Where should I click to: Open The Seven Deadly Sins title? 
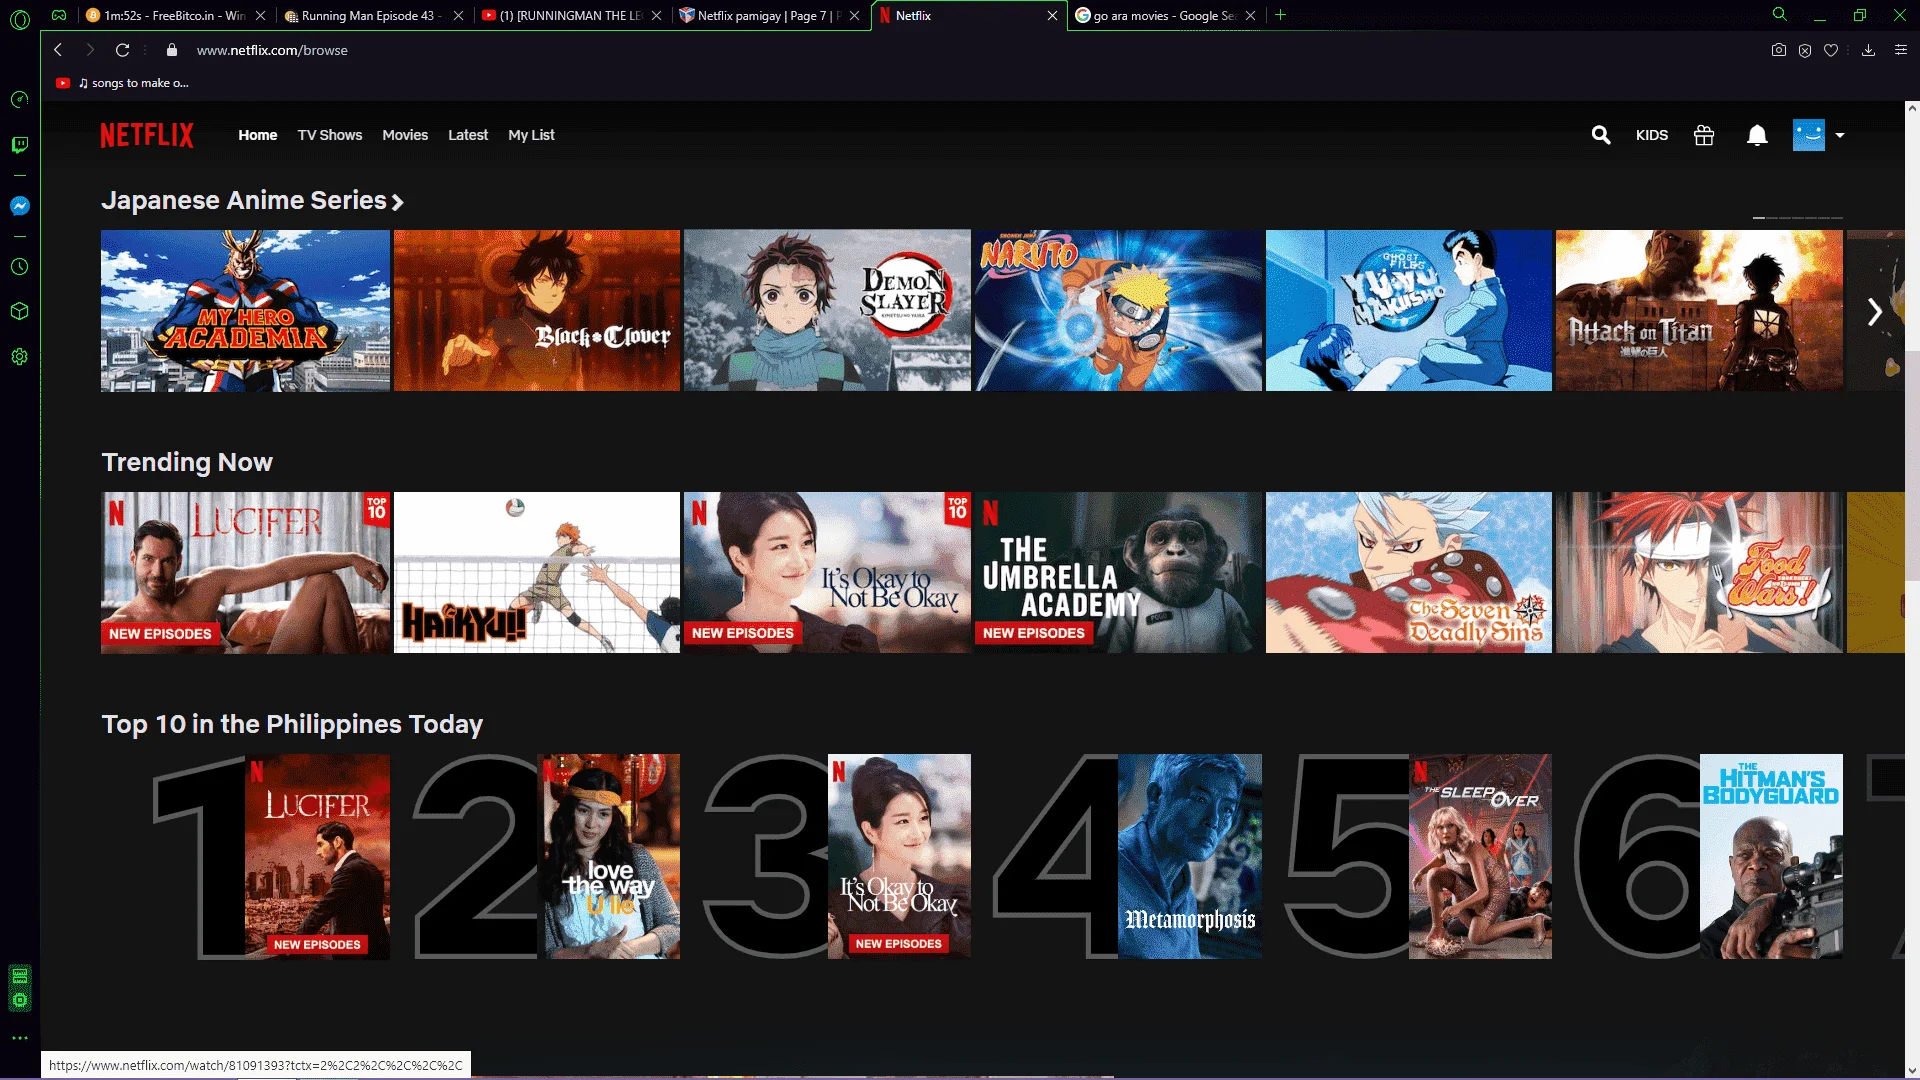point(1409,573)
